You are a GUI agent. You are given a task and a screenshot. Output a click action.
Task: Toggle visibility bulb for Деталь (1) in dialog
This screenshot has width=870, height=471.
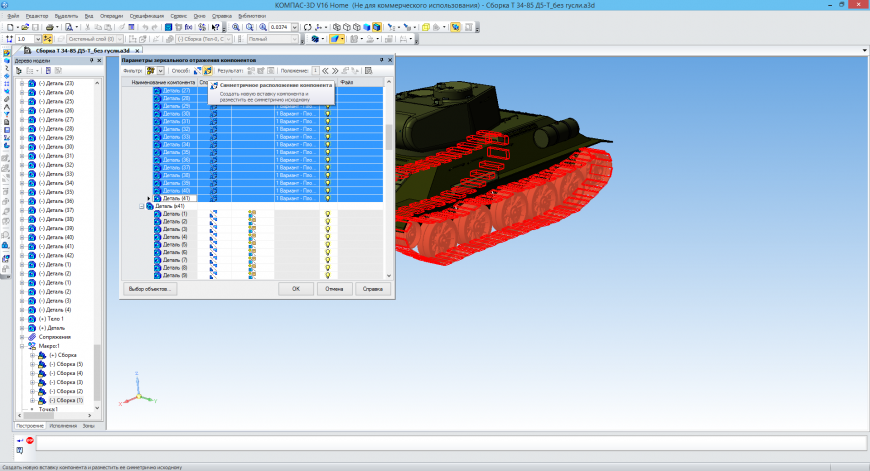[328, 214]
